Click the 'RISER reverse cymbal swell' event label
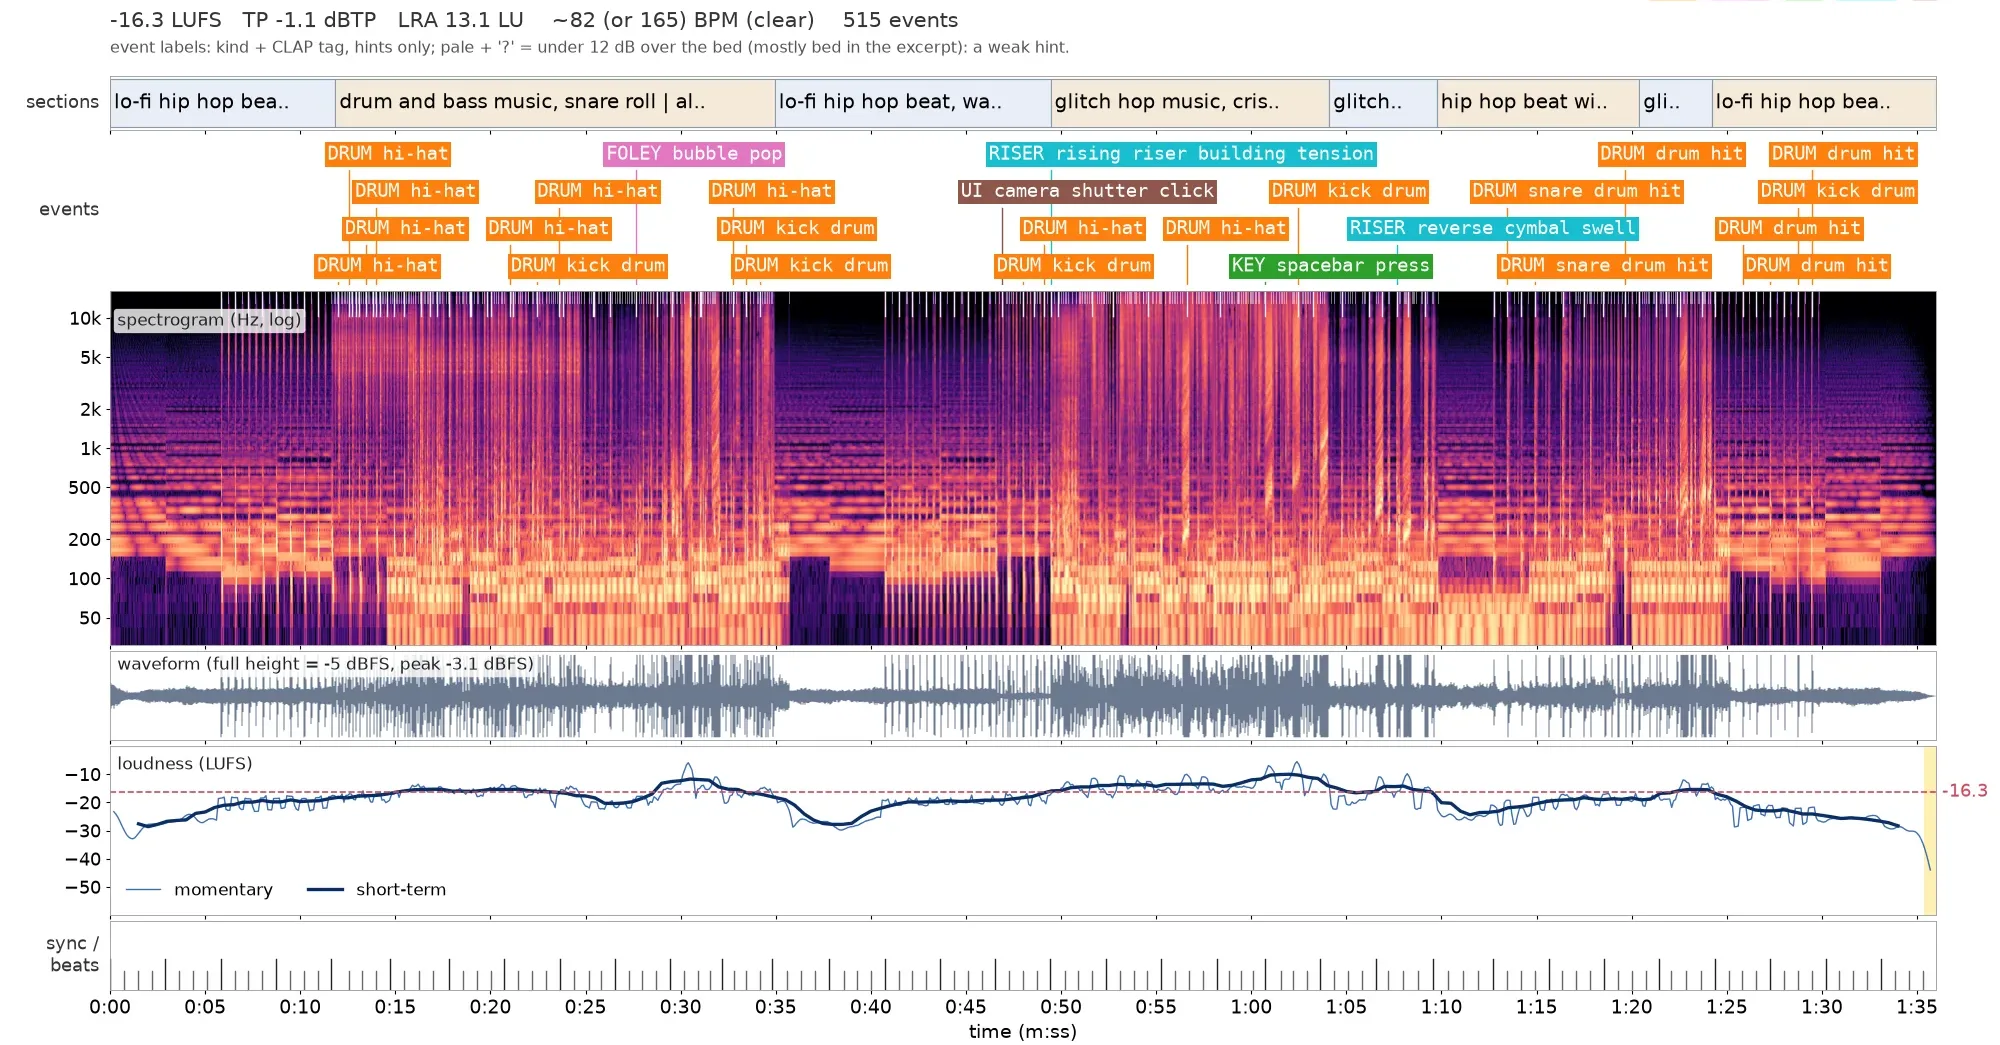This screenshot has width=2000, height=1045. (1493, 228)
